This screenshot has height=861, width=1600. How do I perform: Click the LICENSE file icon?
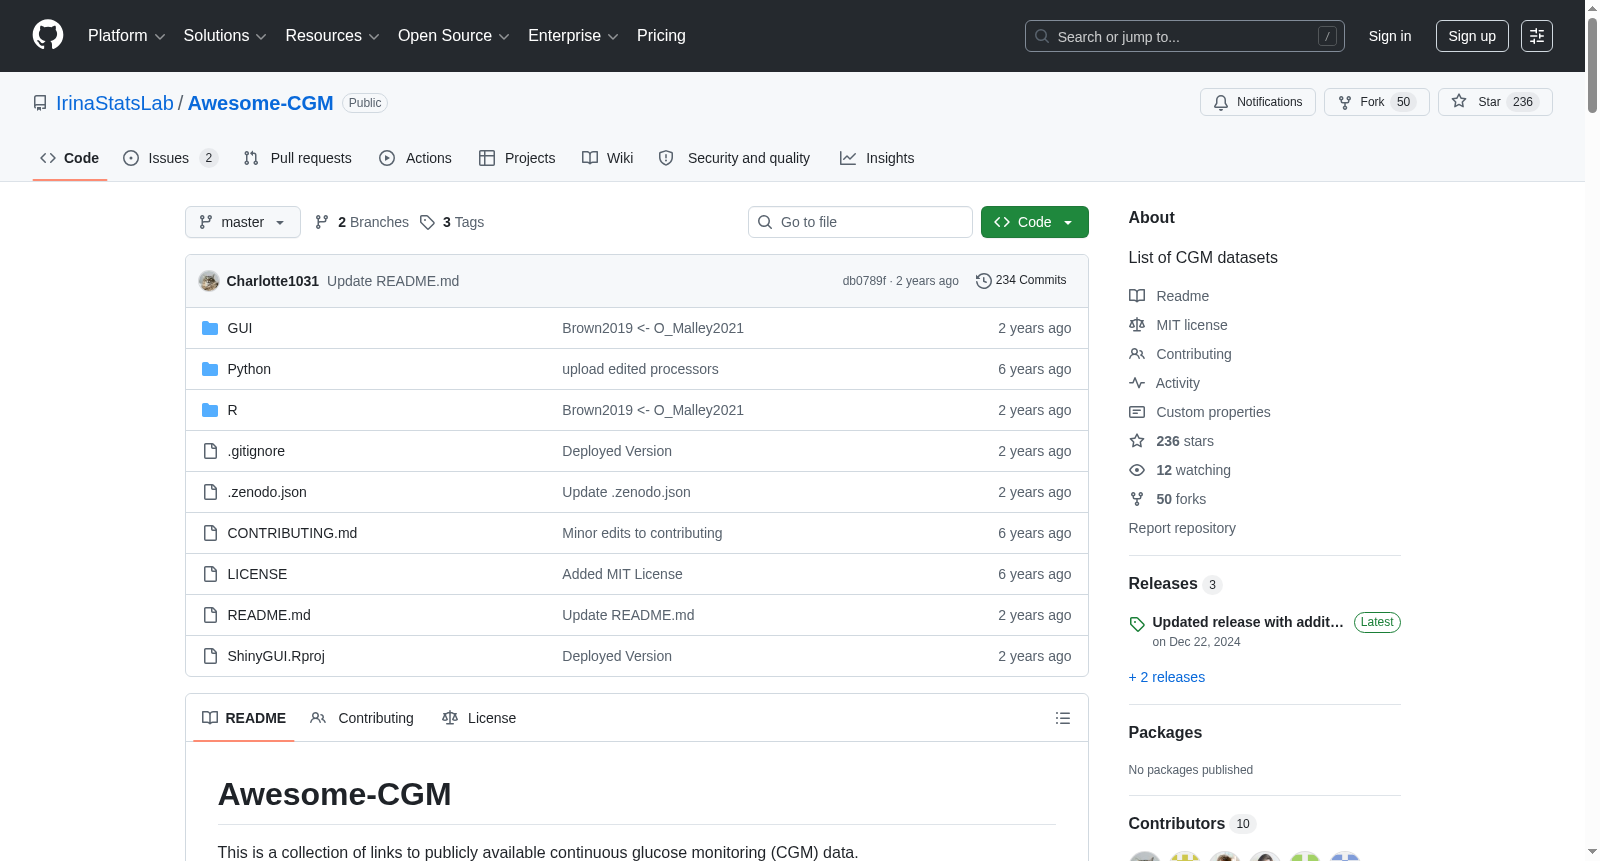coord(210,574)
